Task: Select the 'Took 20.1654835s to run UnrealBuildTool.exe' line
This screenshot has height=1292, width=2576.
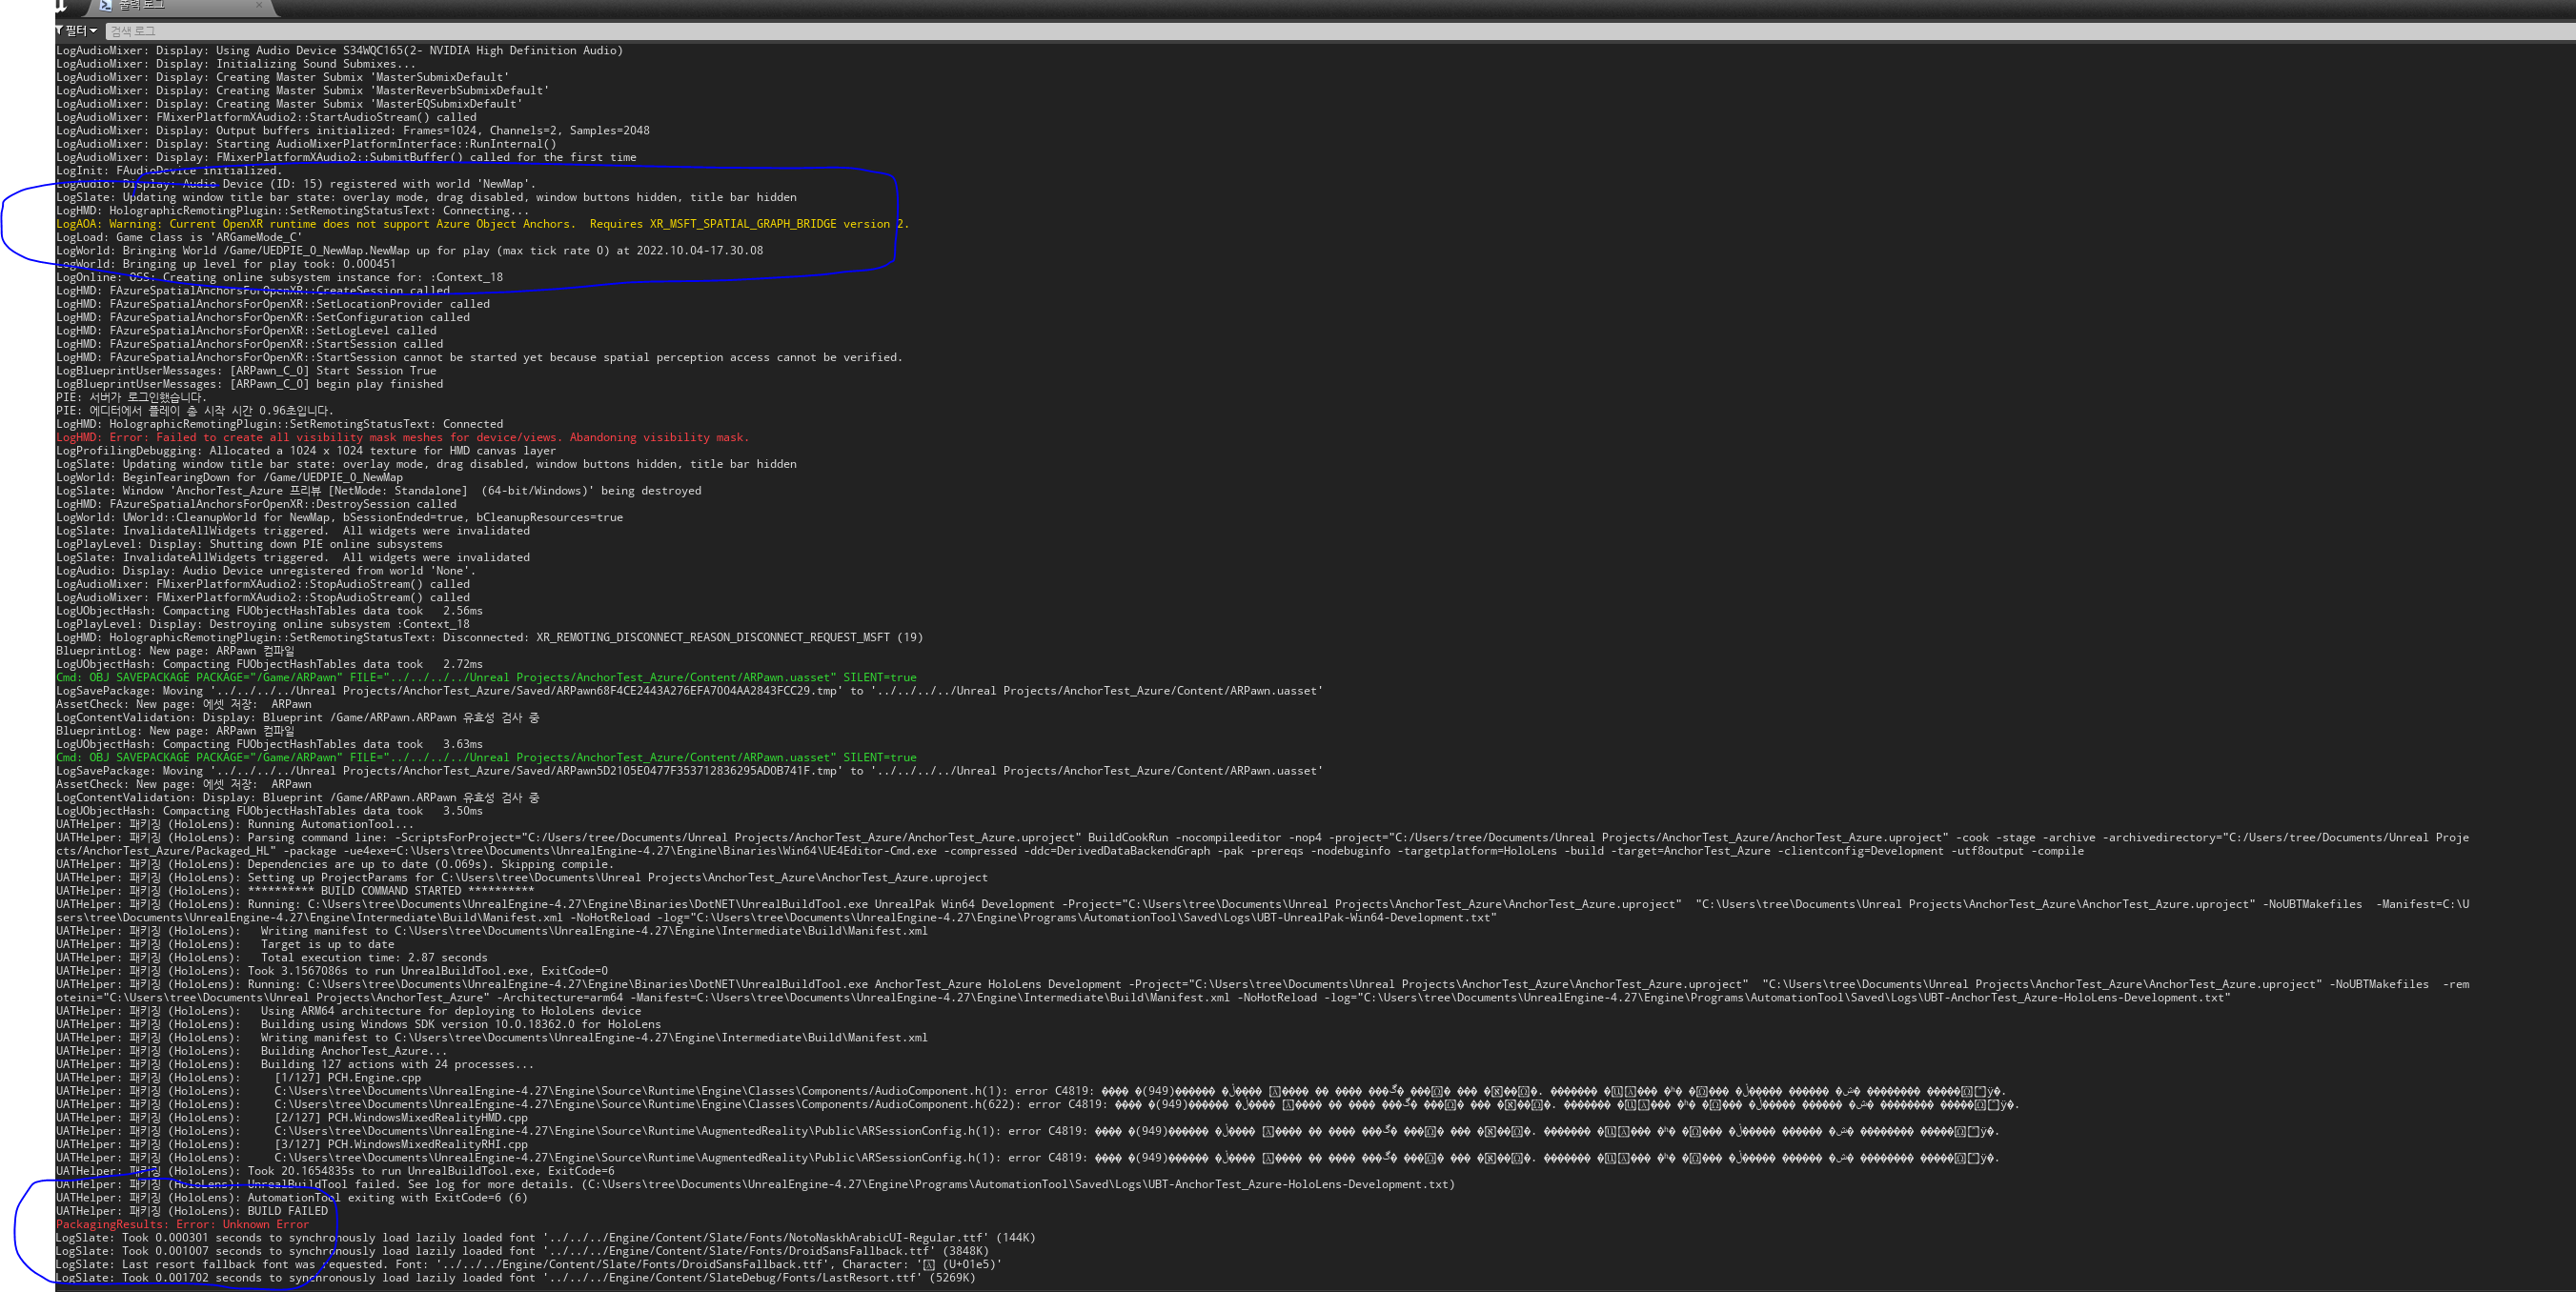Action: click(335, 1171)
